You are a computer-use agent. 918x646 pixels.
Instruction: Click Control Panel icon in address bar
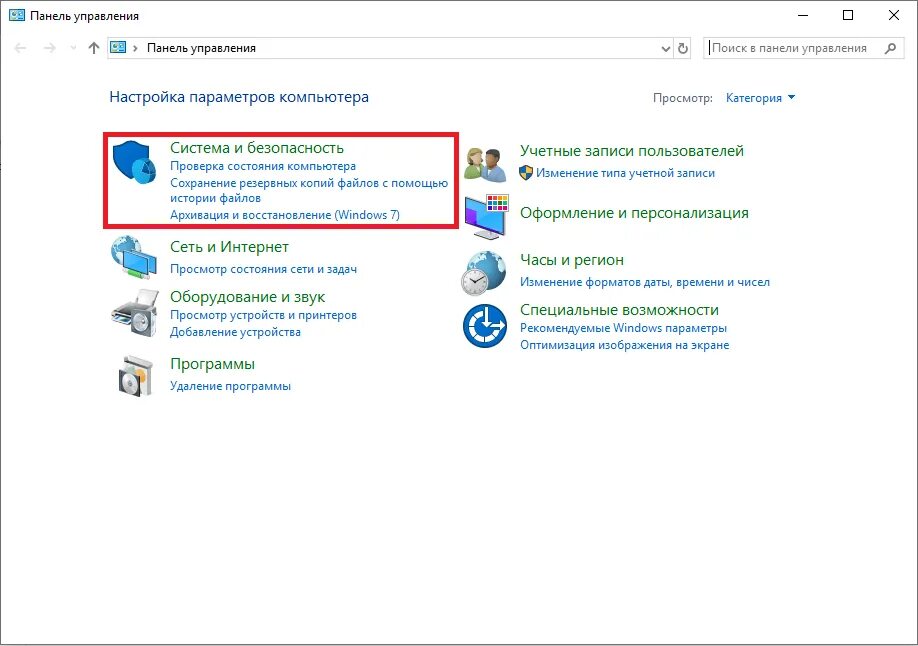tap(118, 47)
